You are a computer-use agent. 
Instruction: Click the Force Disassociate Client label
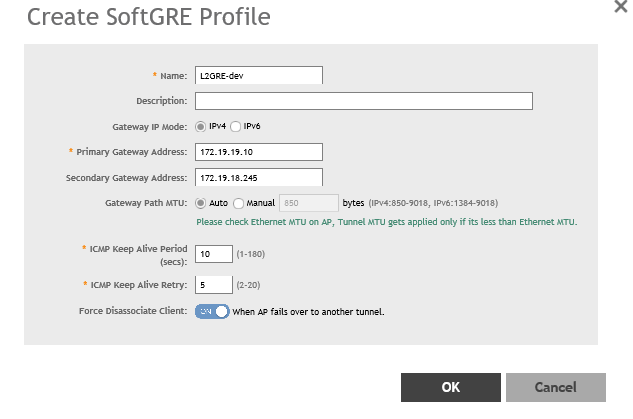[133, 311]
